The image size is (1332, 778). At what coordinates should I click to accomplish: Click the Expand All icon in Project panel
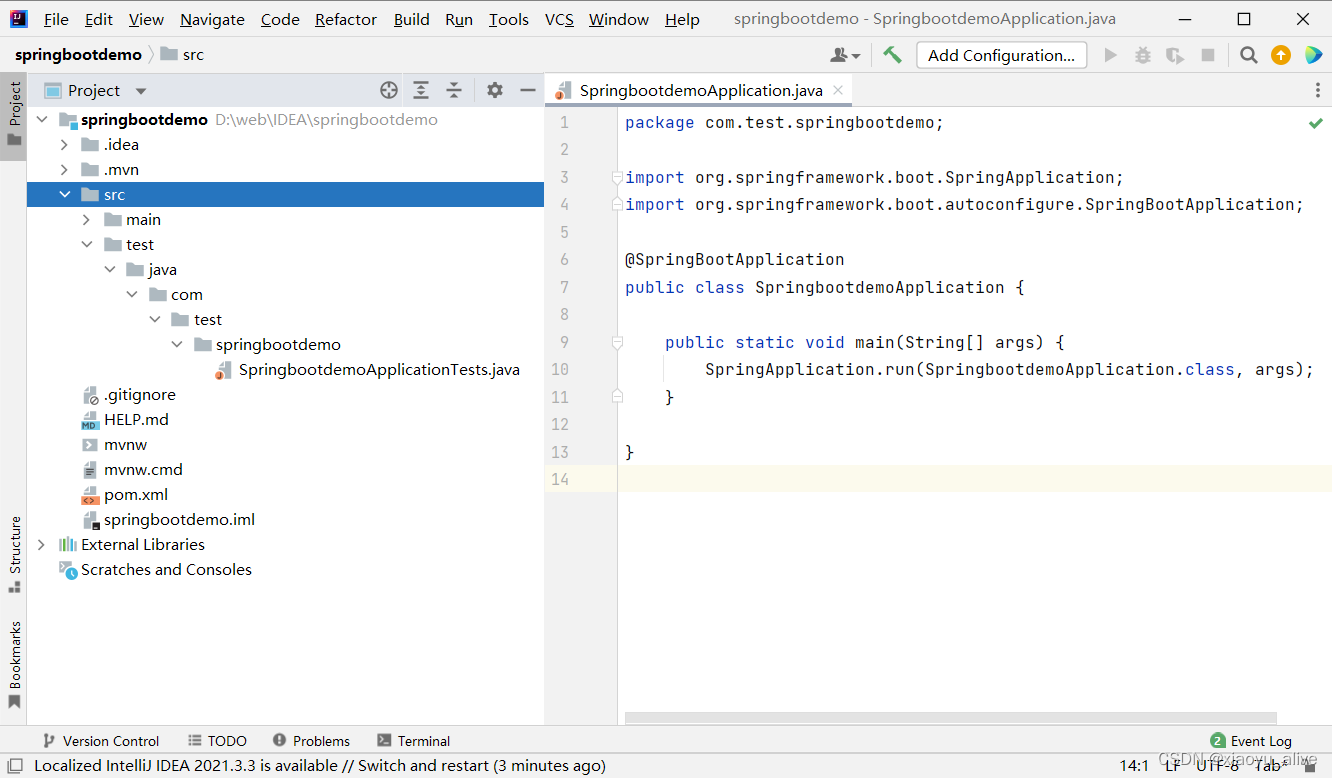pos(421,90)
